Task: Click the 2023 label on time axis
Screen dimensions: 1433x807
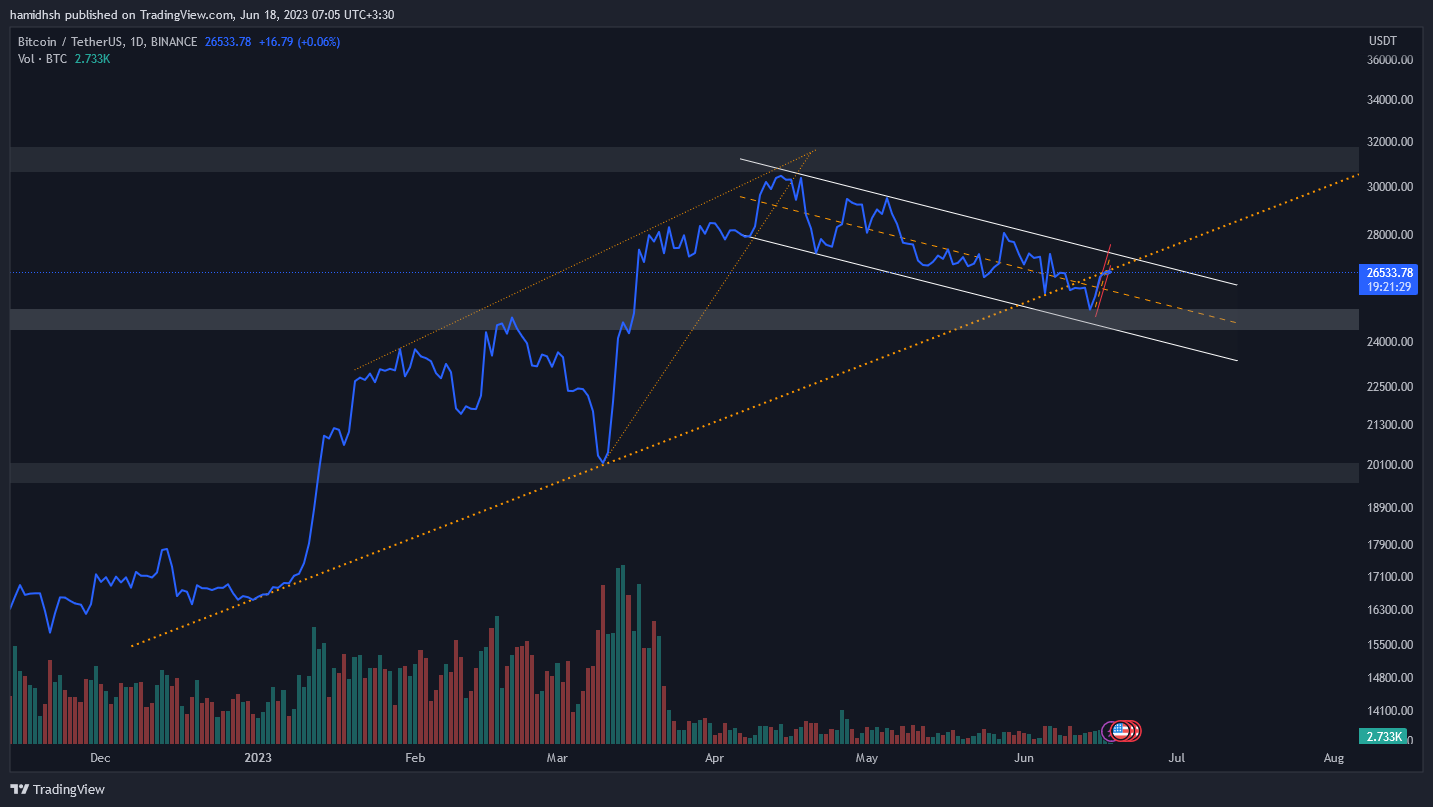Action: (259, 759)
